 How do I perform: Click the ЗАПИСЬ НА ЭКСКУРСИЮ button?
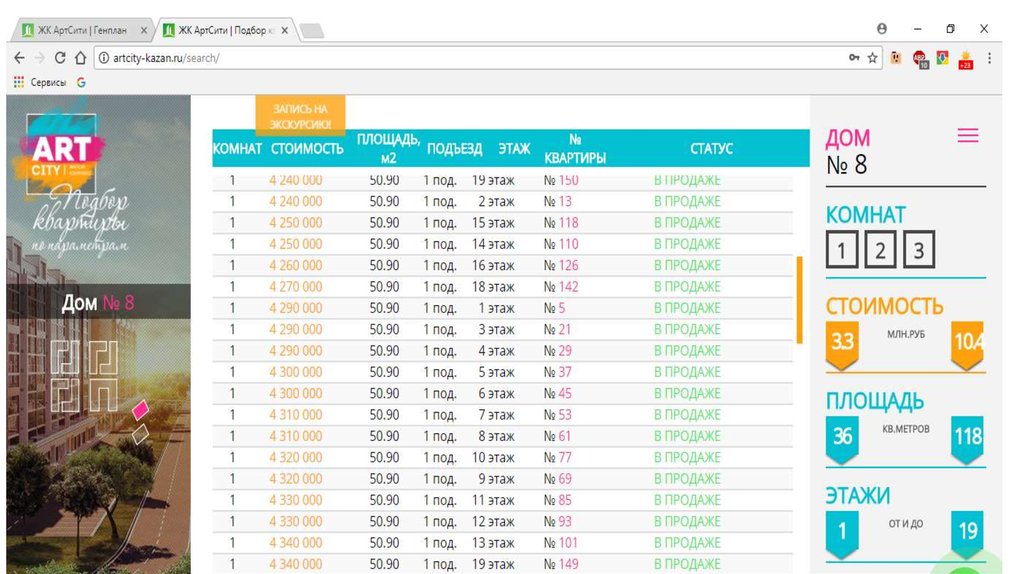point(299,116)
